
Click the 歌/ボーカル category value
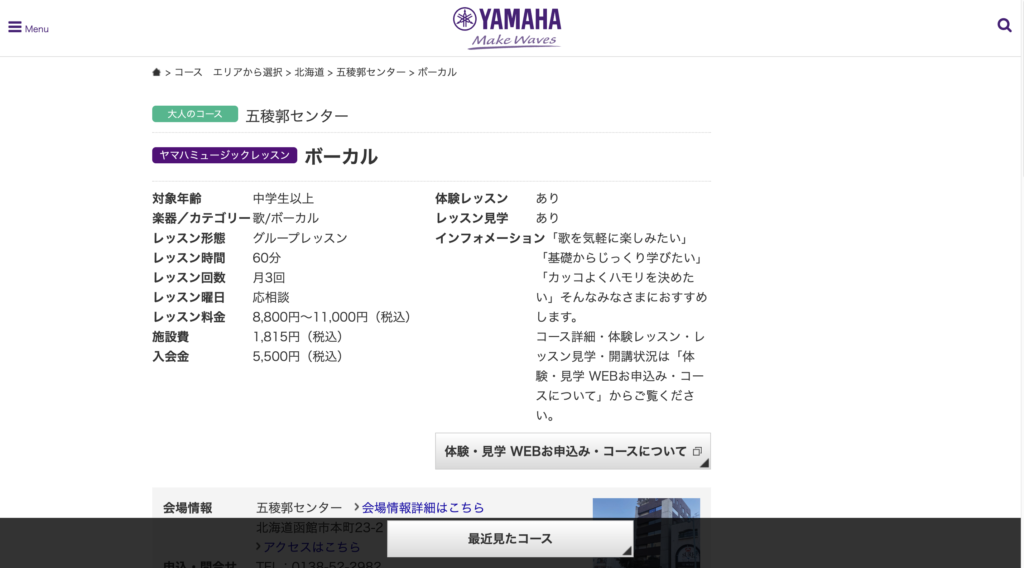pyautogui.click(x=285, y=218)
